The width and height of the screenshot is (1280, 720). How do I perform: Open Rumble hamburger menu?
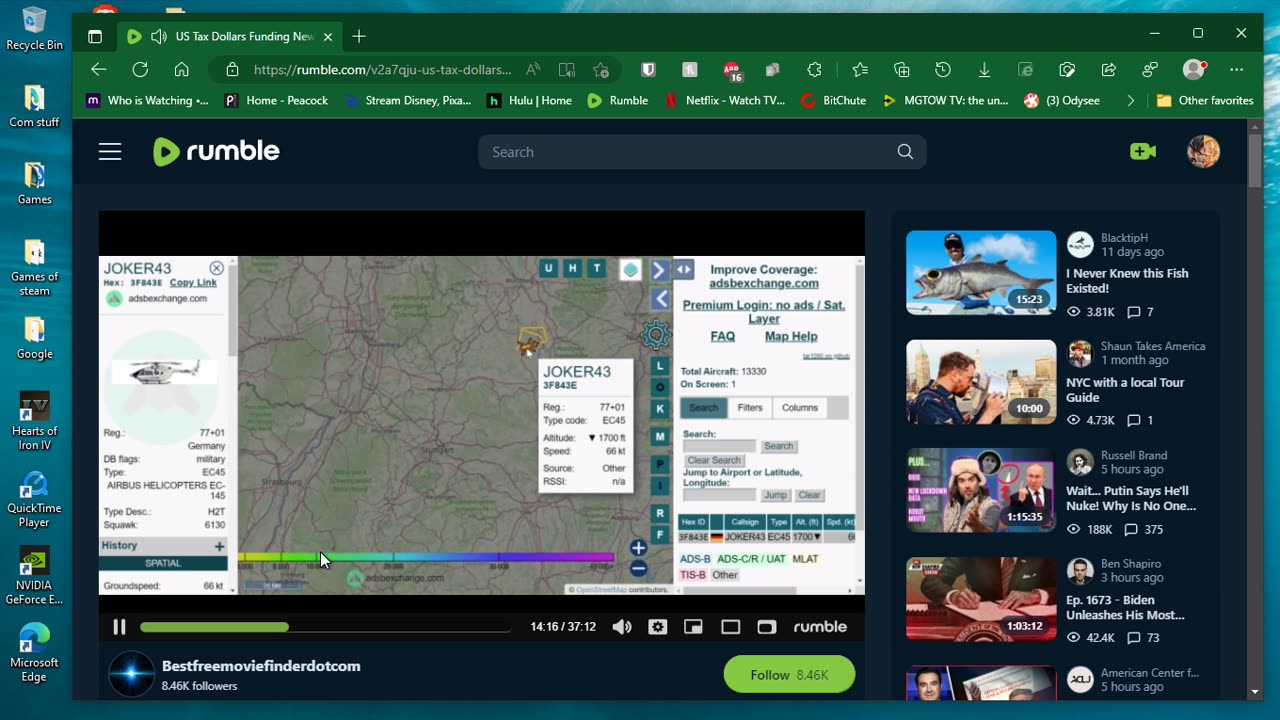110,152
